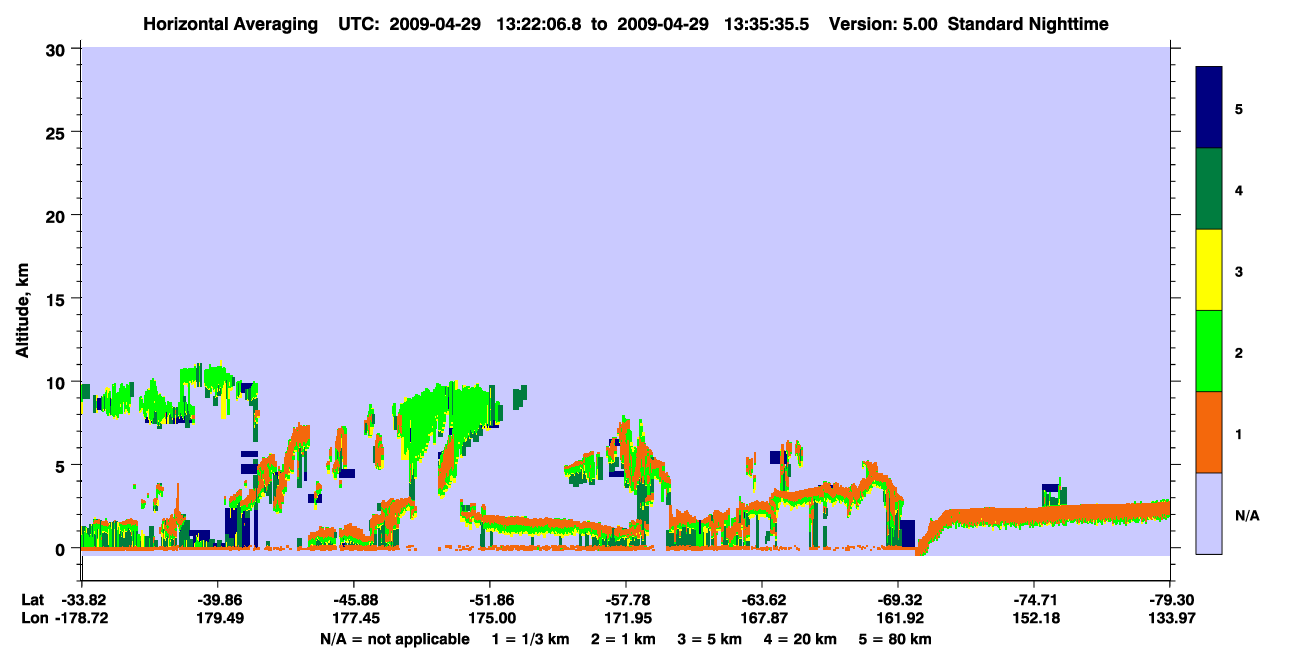Click the latitude value -79.30

[1170, 600]
